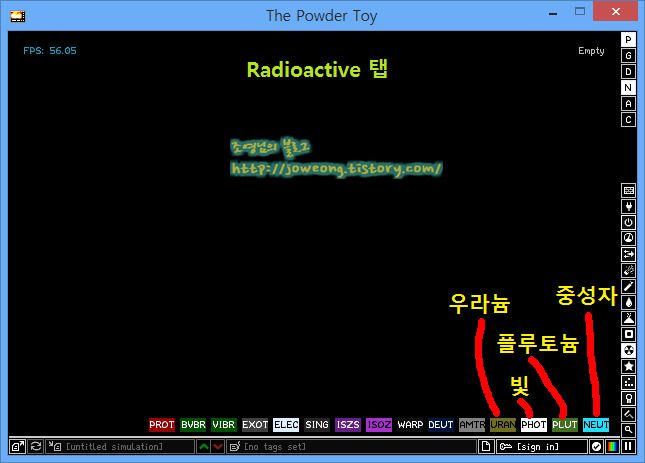Select the ISZS element
645x463 pixels.
coord(348,425)
